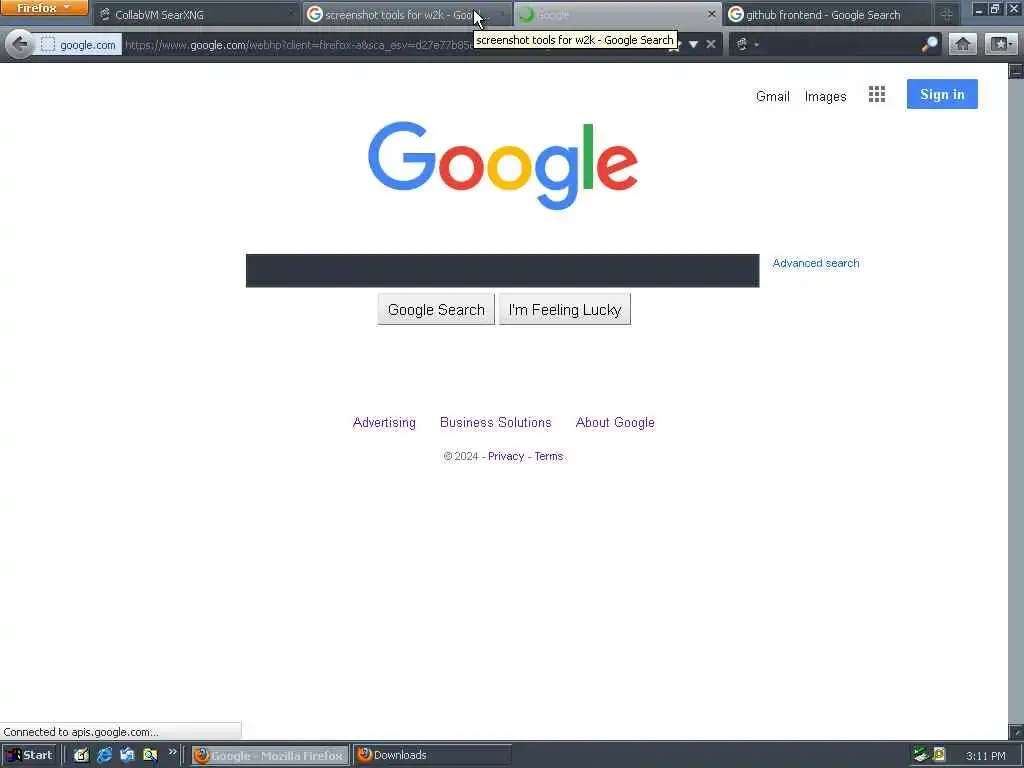The height and width of the screenshot is (768, 1024).
Task: Select Google - Mozilla Firefox taskbar button
Action: 270,756
